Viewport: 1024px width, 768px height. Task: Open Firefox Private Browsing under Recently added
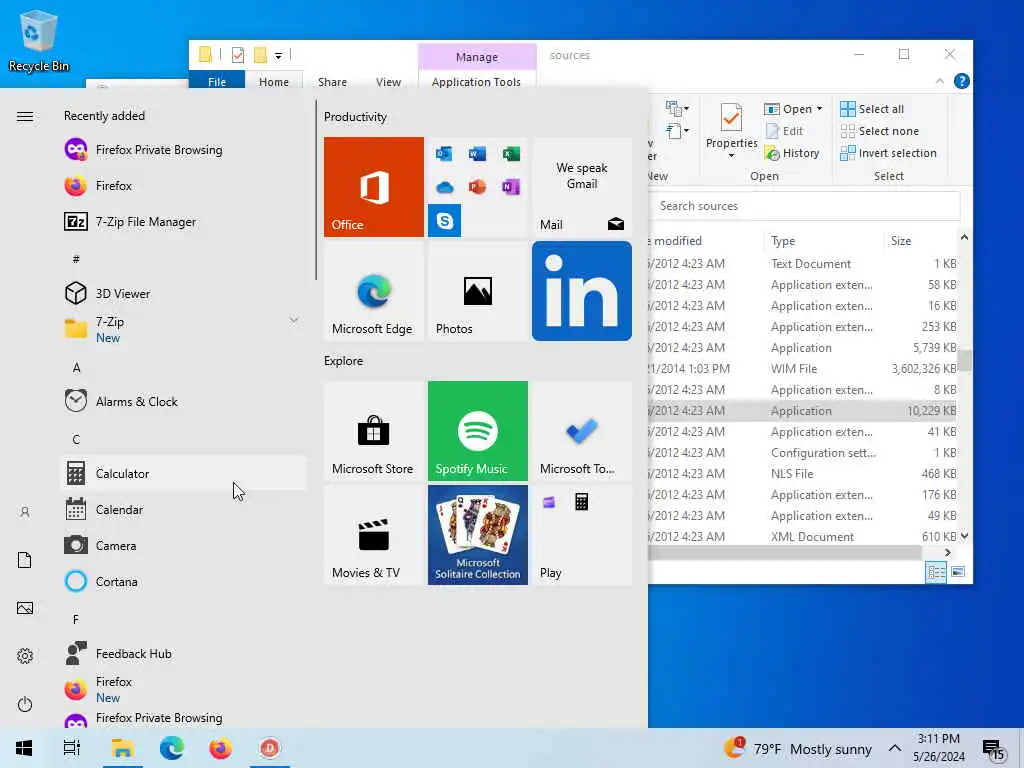pyautogui.click(x=184, y=150)
